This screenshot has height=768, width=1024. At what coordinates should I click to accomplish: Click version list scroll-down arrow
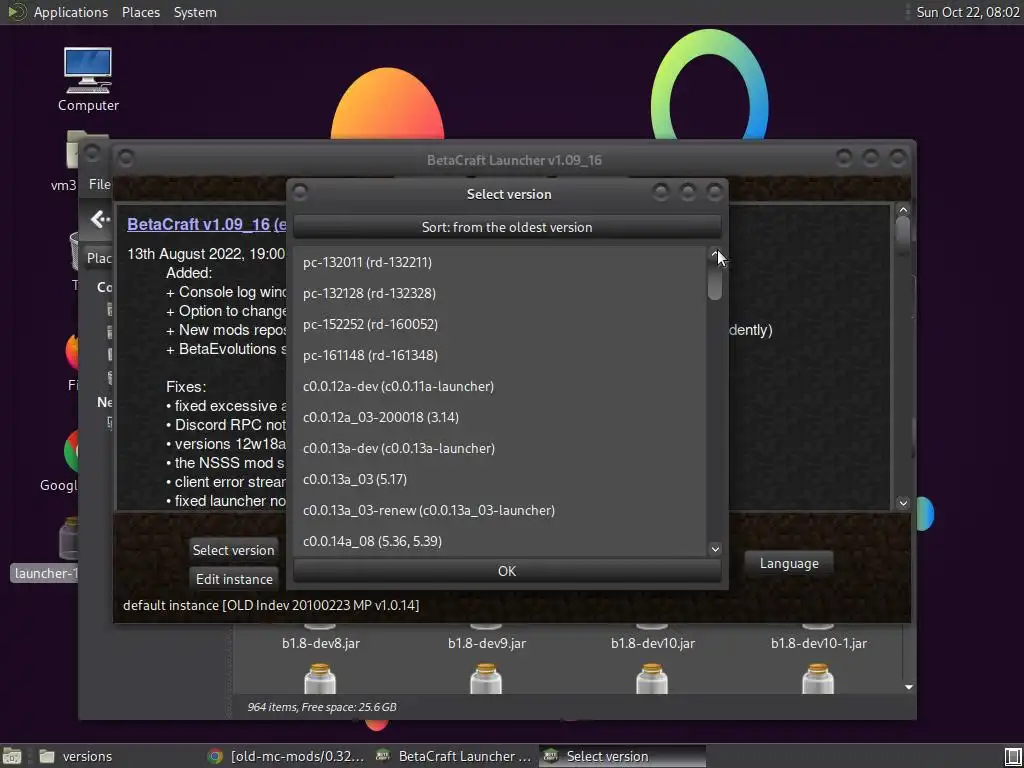(x=715, y=549)
